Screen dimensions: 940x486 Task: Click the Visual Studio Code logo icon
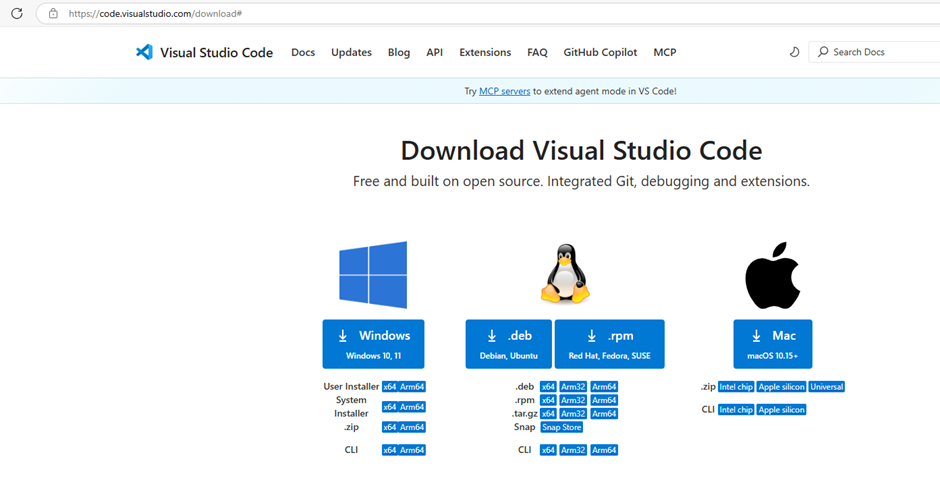tap(144, 52)
